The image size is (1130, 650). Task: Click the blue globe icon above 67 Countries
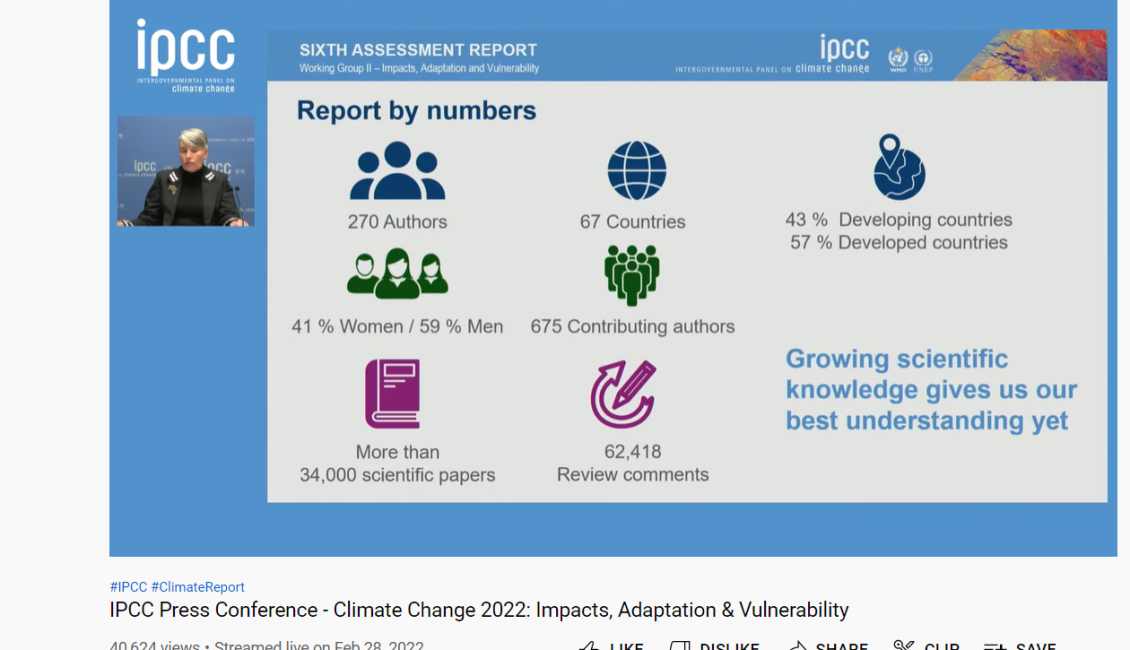click(636, 170)
